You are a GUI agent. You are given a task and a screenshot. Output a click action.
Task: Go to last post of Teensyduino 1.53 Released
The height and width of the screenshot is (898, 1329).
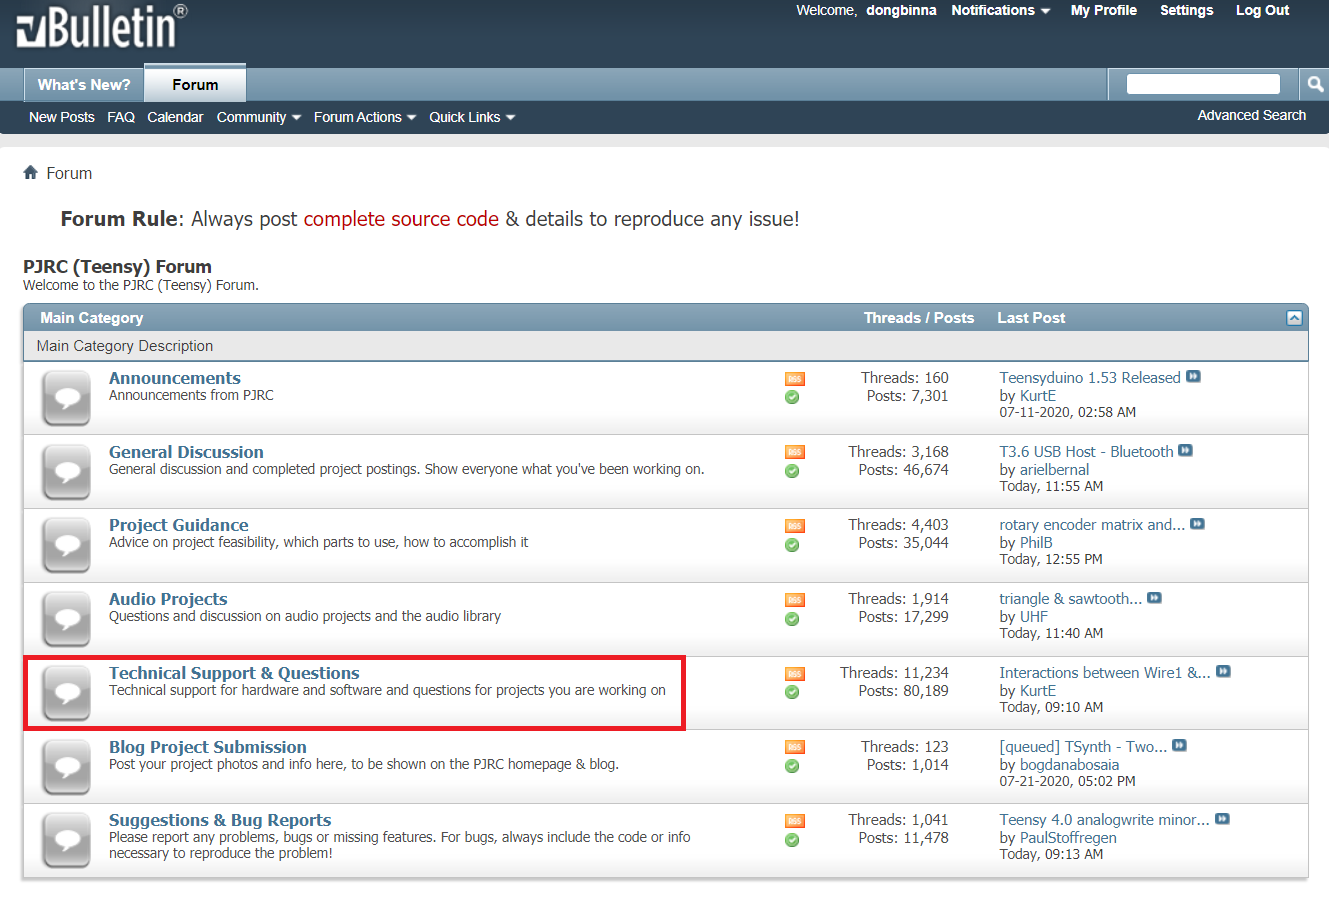pos(1193,377)
